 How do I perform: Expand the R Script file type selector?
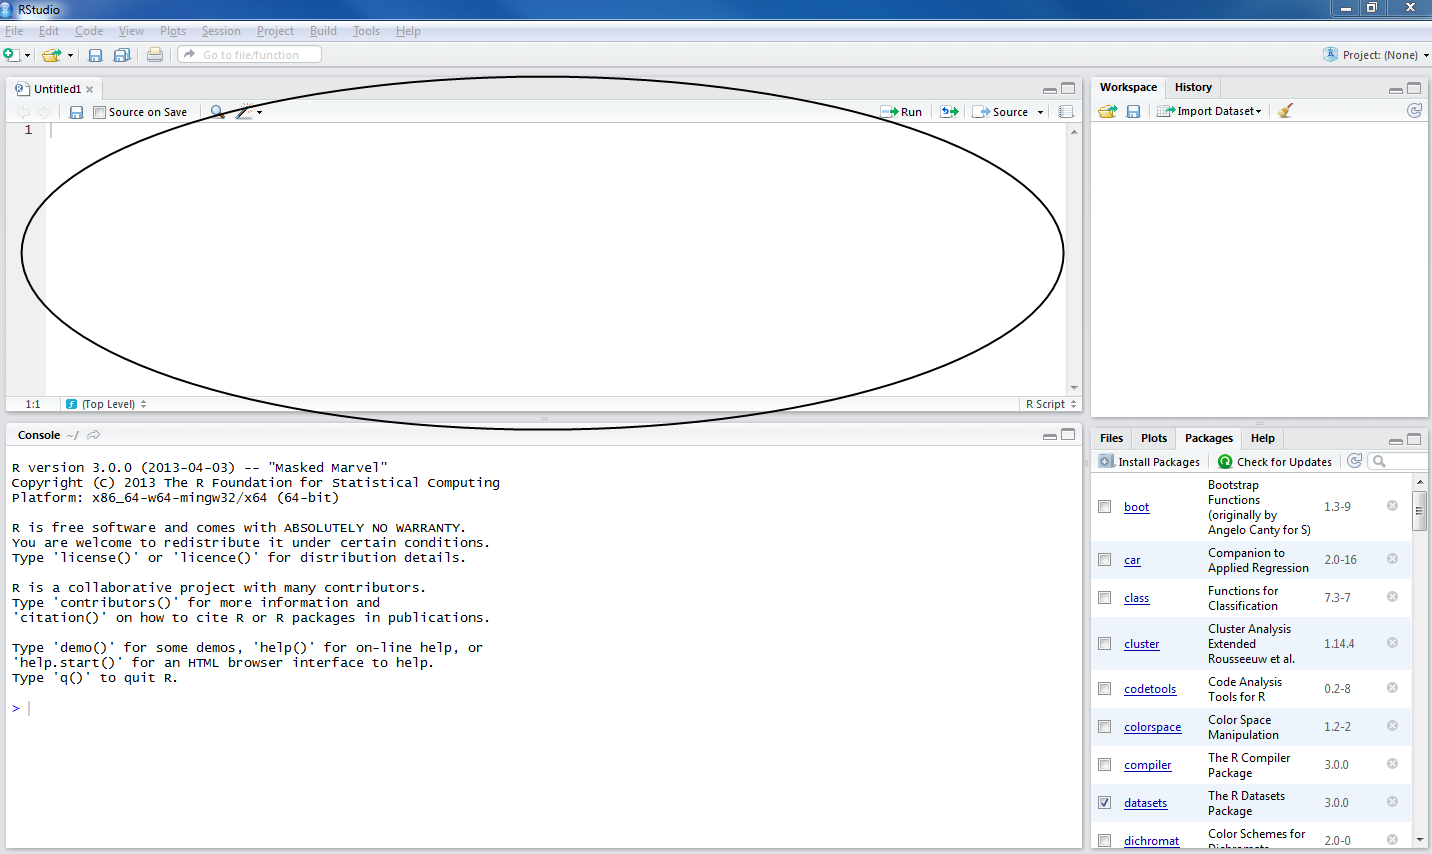point(1051,404)
